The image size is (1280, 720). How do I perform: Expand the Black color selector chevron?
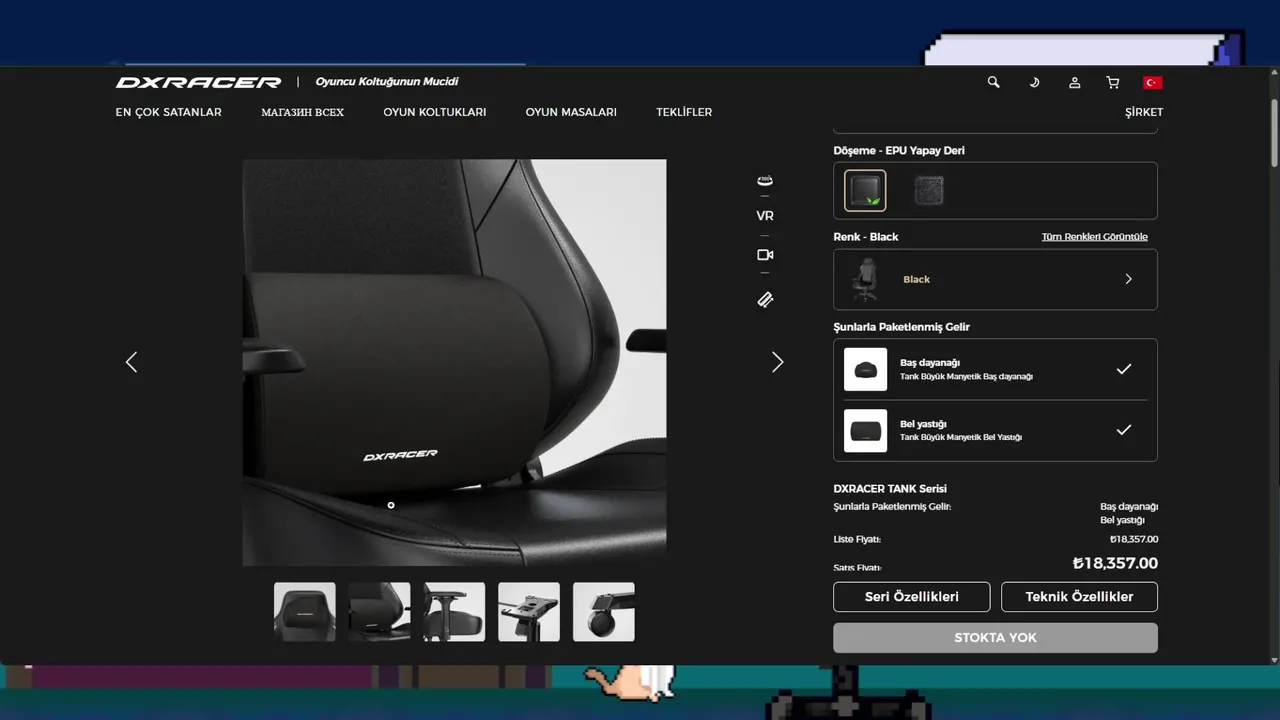[x=1128, y=279]
